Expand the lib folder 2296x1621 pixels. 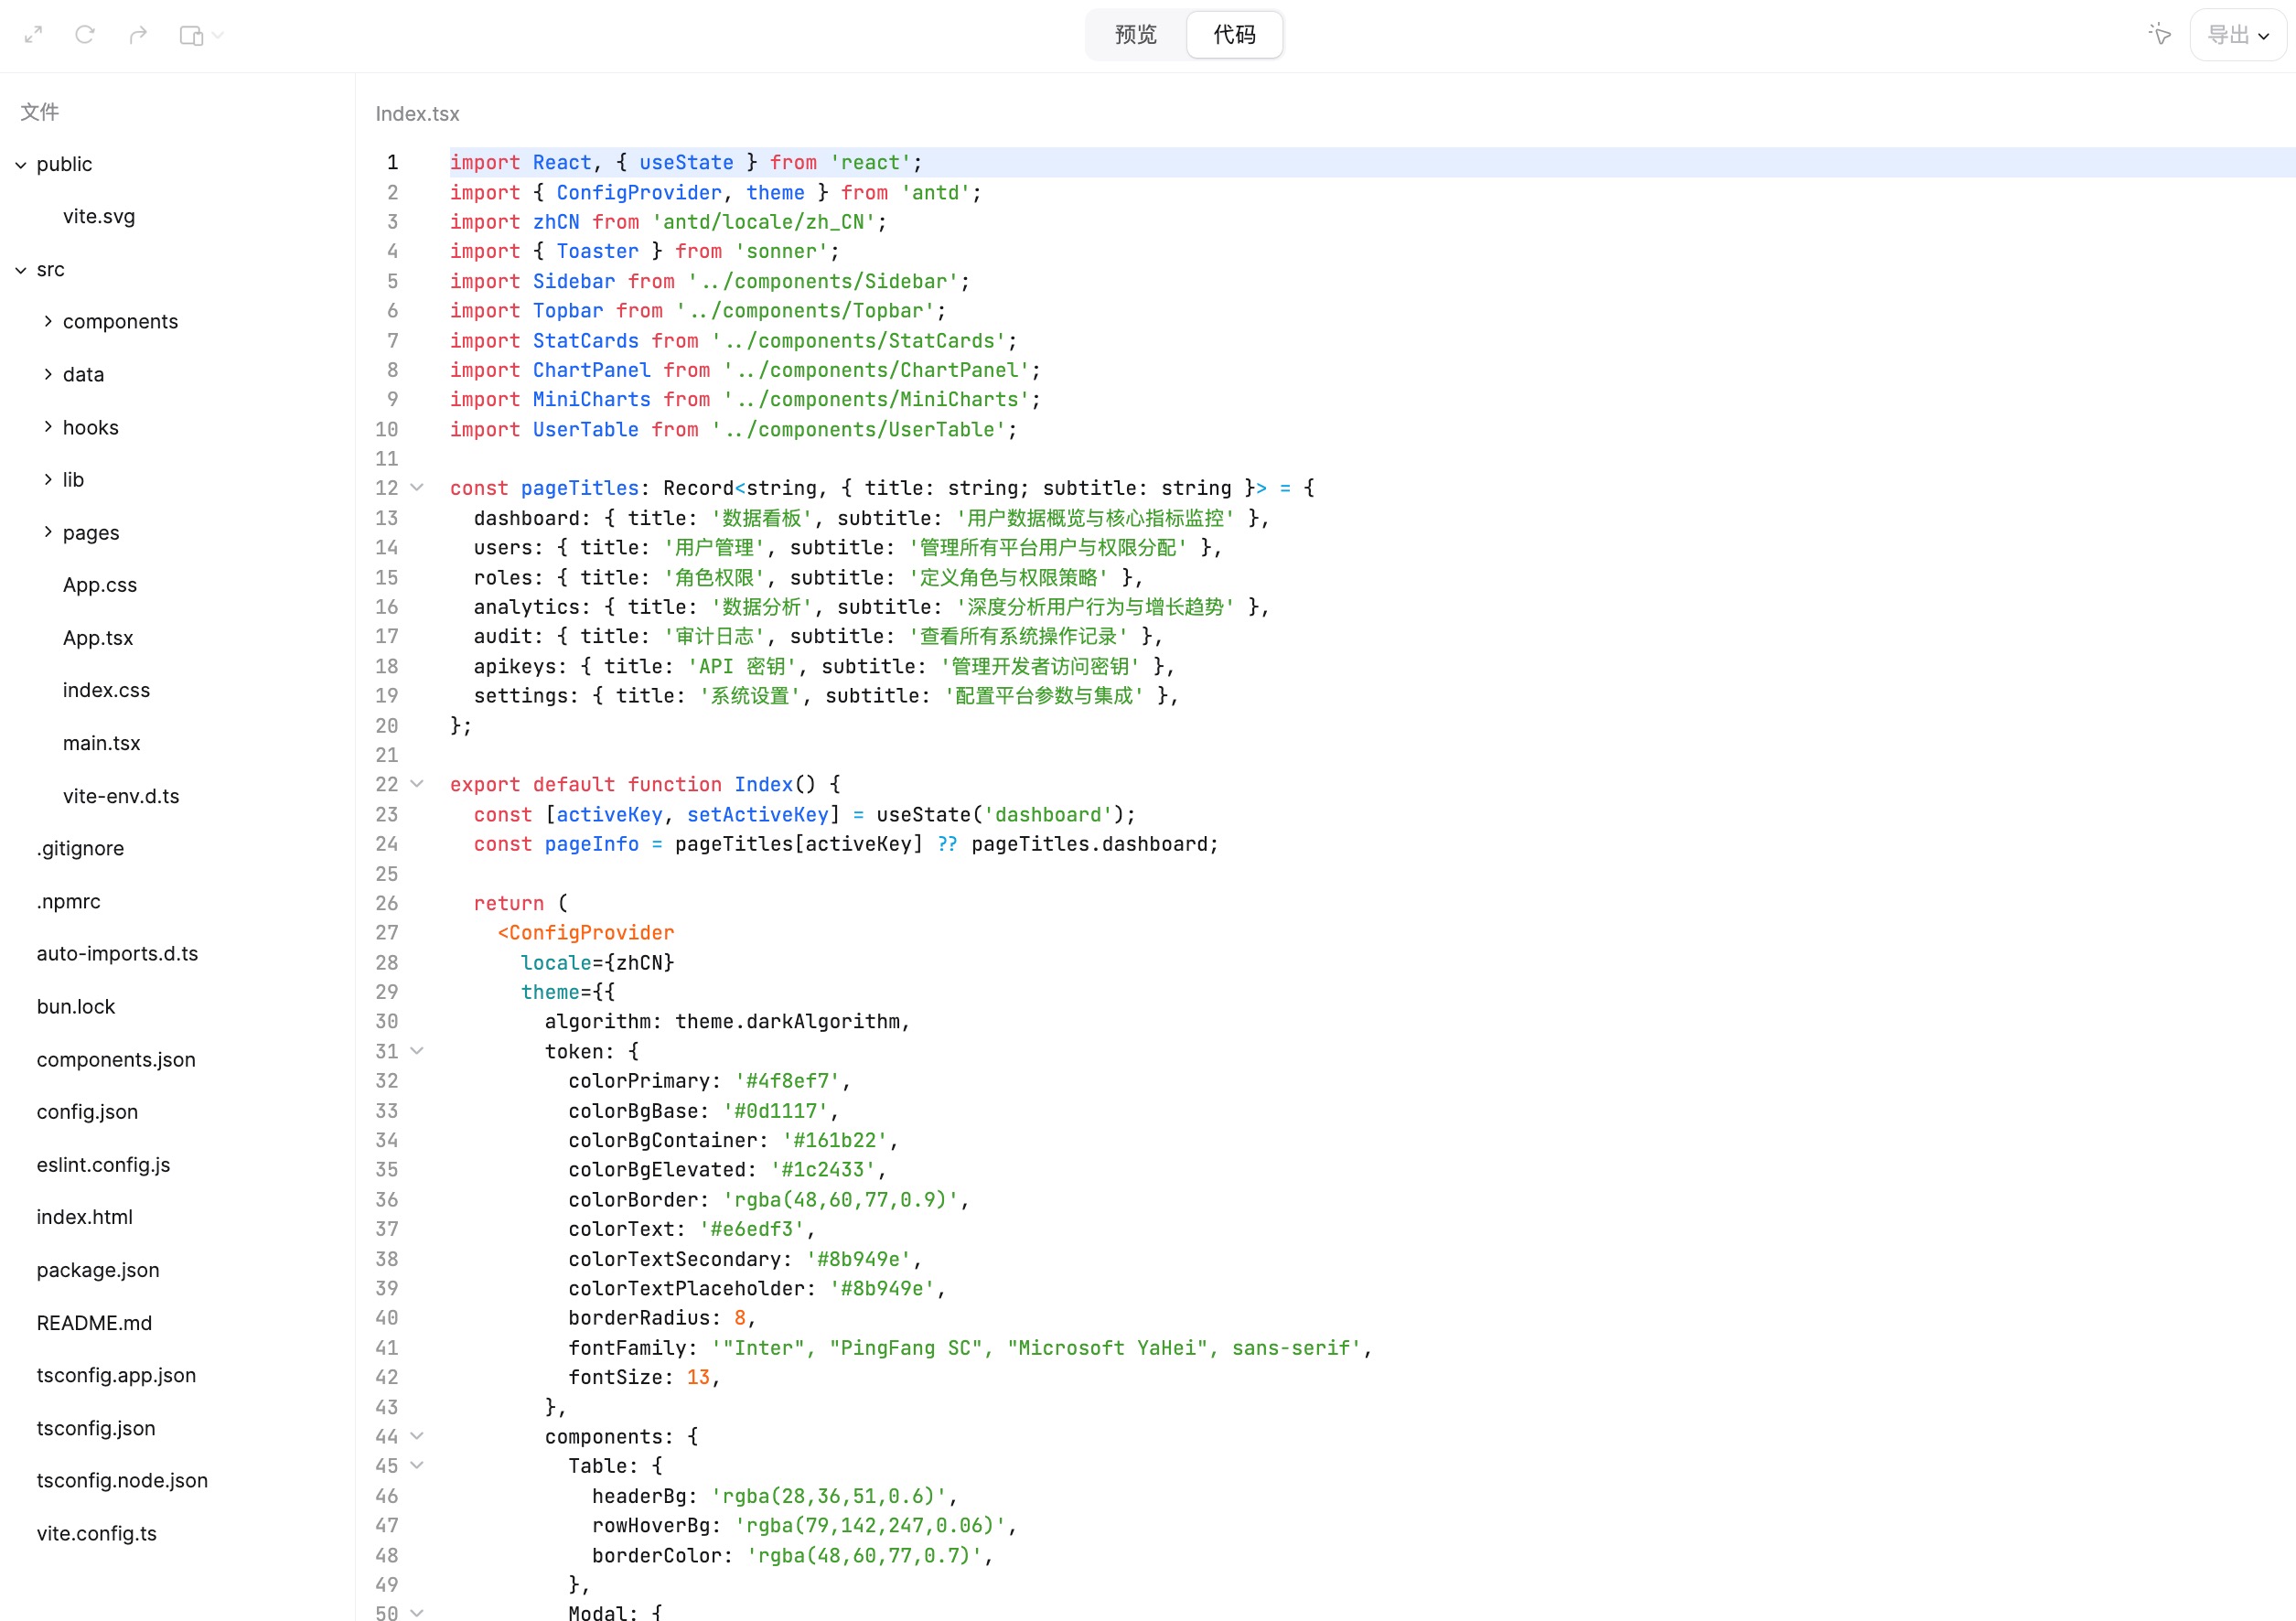point(48,480)
